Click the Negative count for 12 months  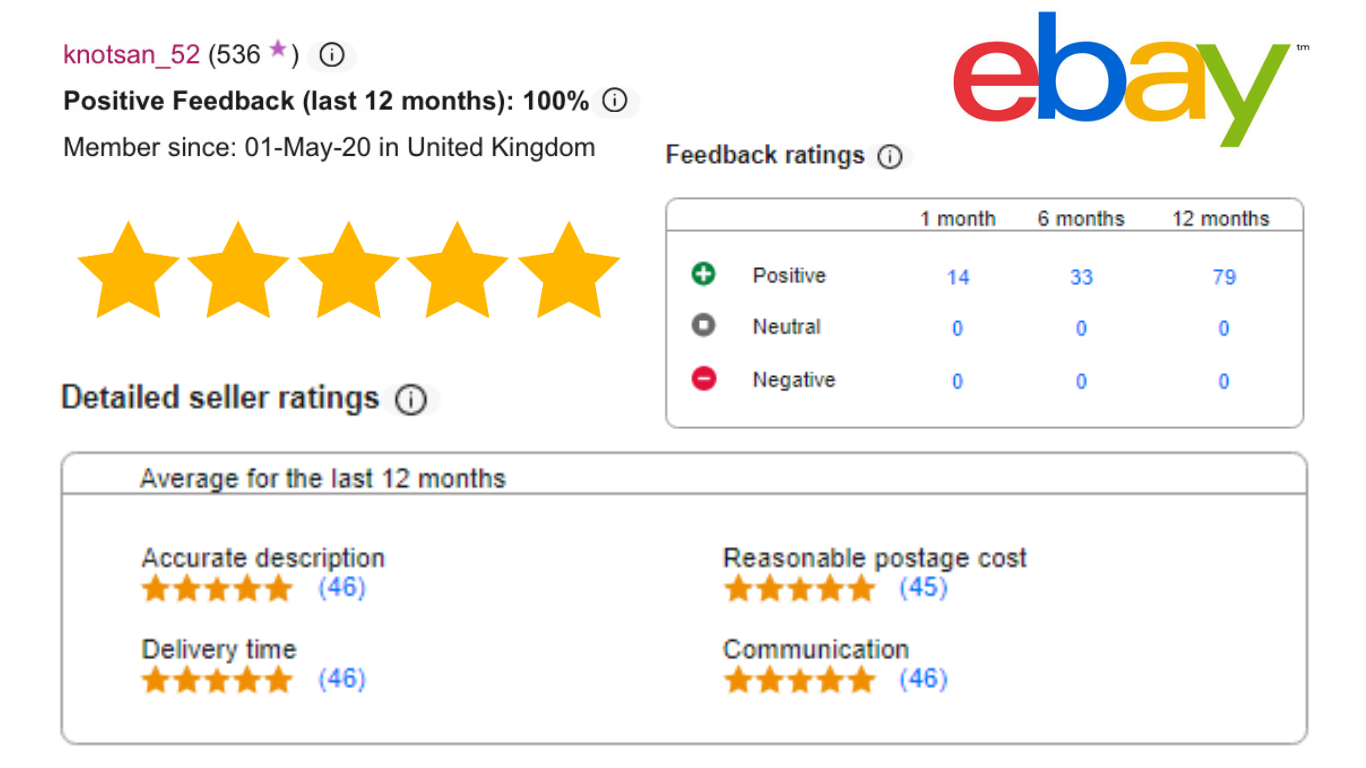1224,381
